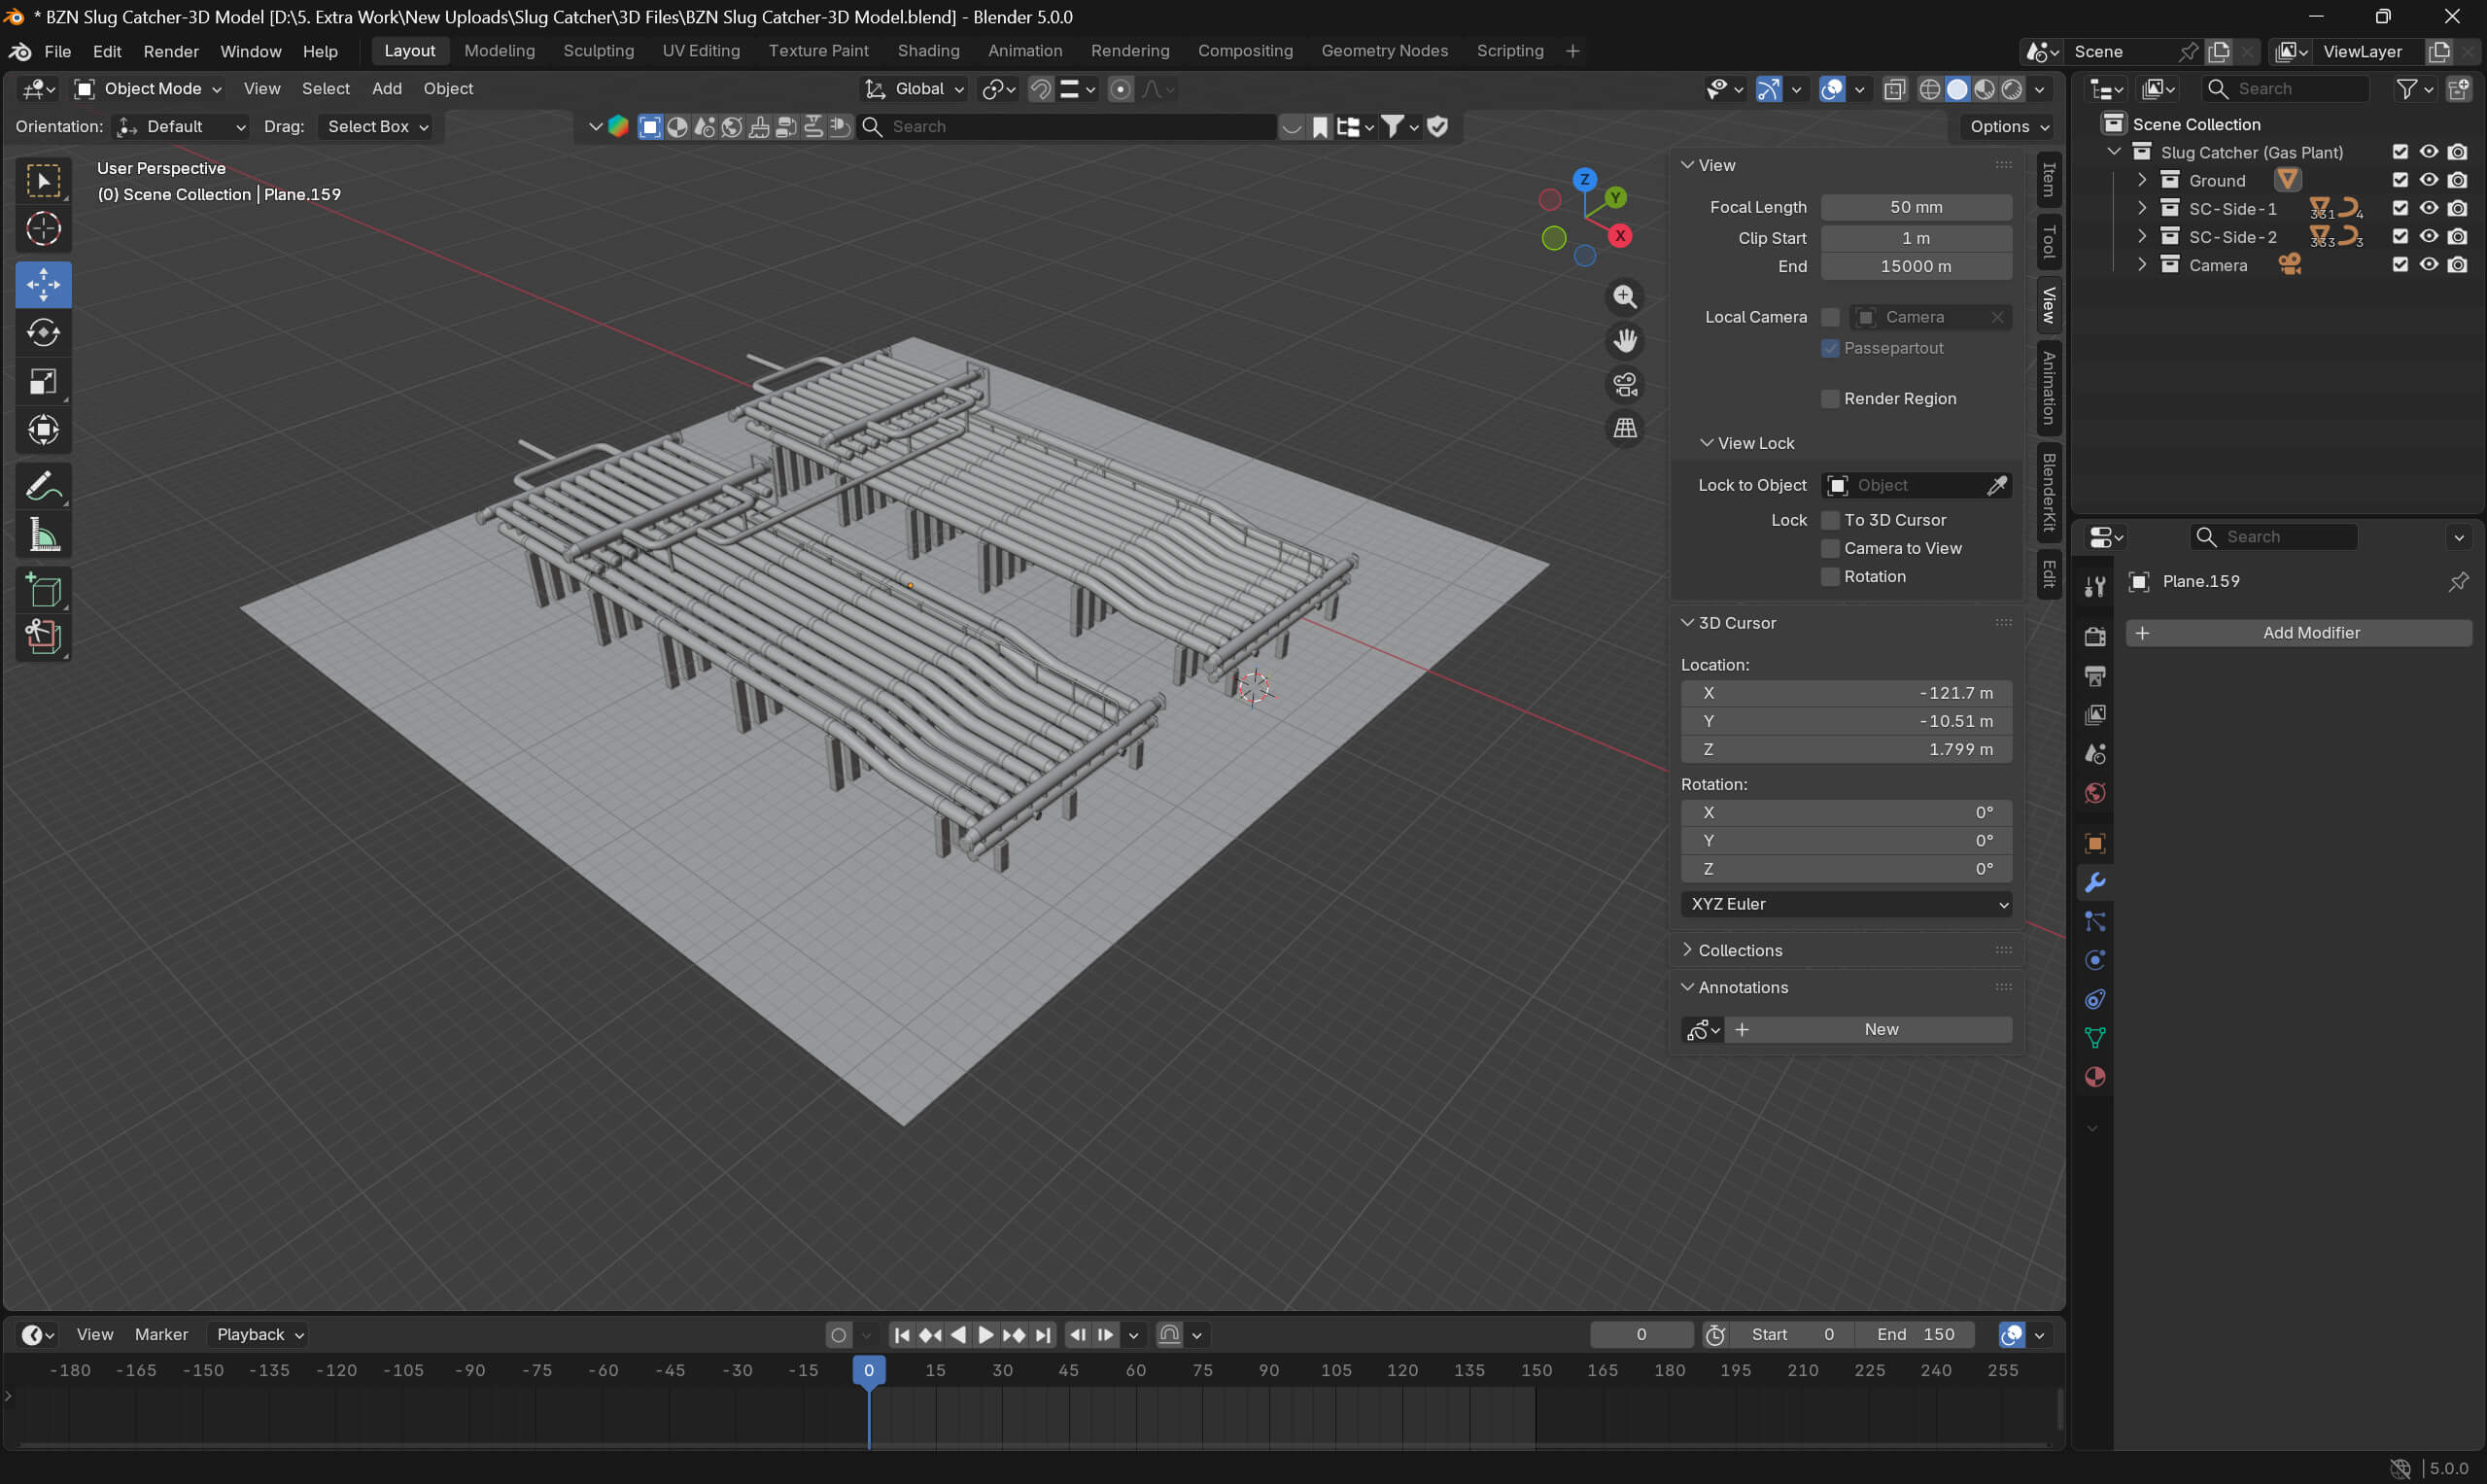Select the Add Cube tool

[43, 591]
